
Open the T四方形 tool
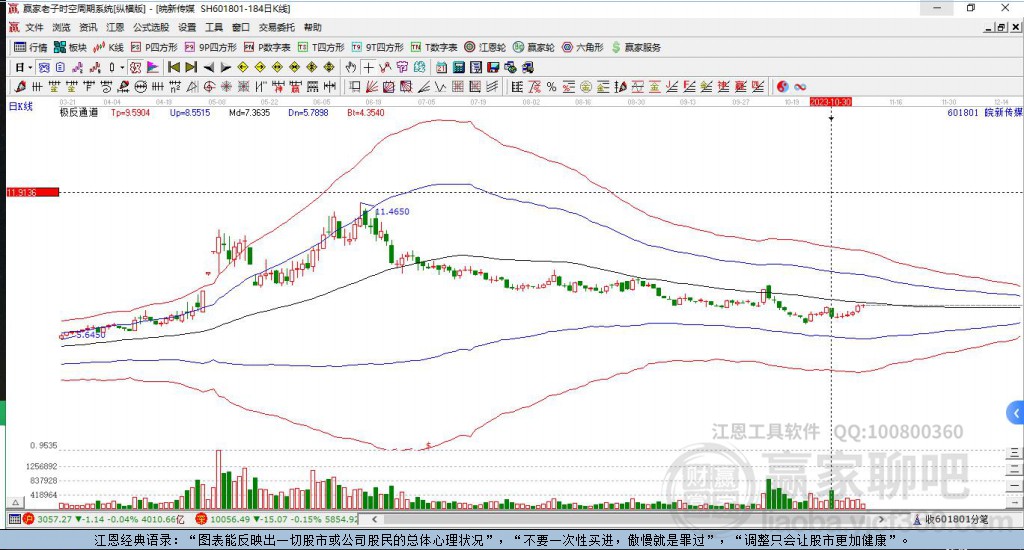(321, 47)
